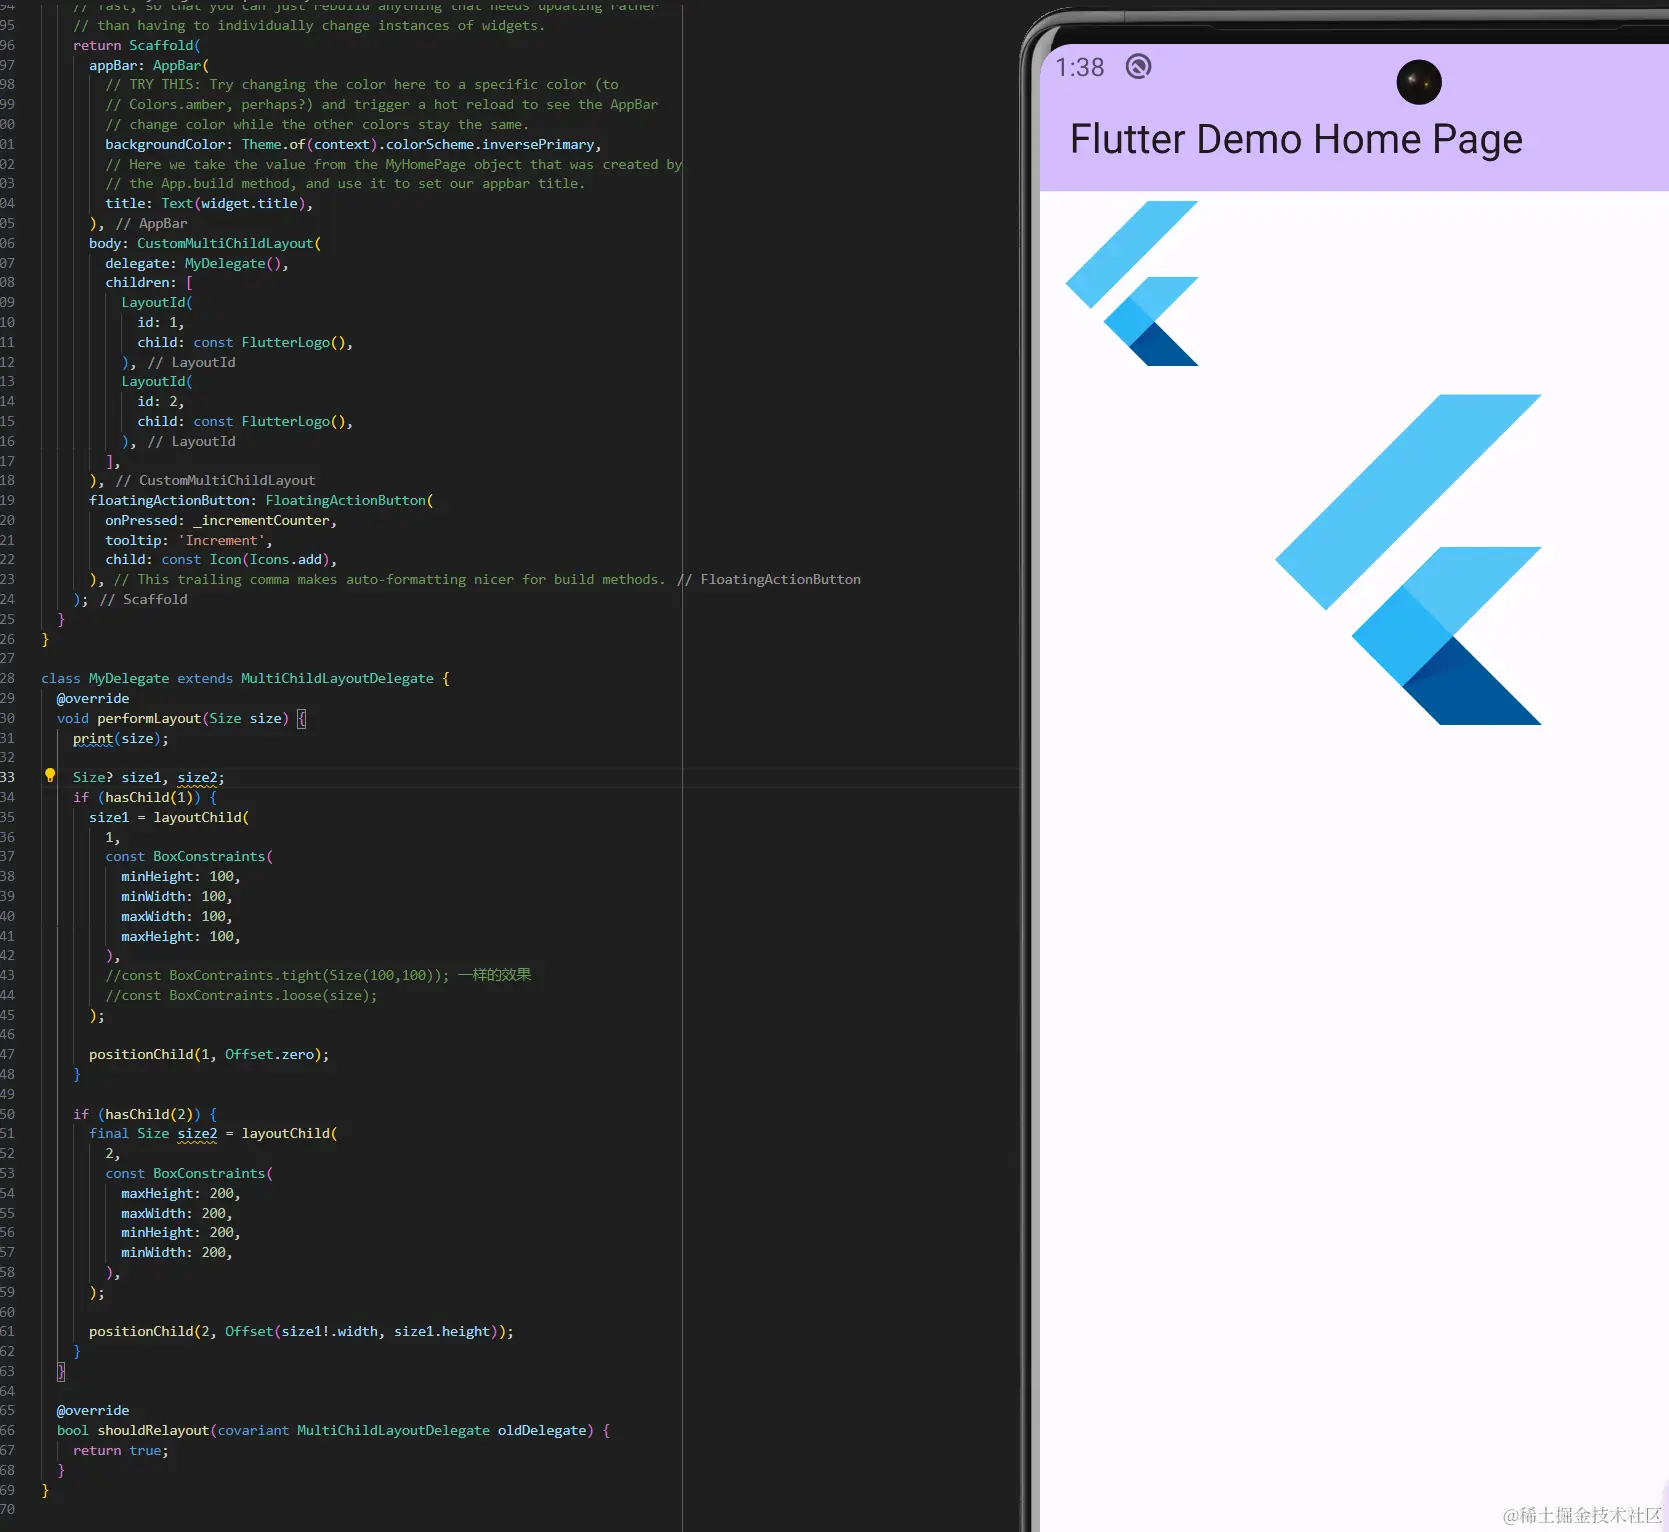Image resolution: width=1669 pixels, height=1532 pixels.
Task: Click the underlined size2 variable on line 151
Action: point(197,1133)
